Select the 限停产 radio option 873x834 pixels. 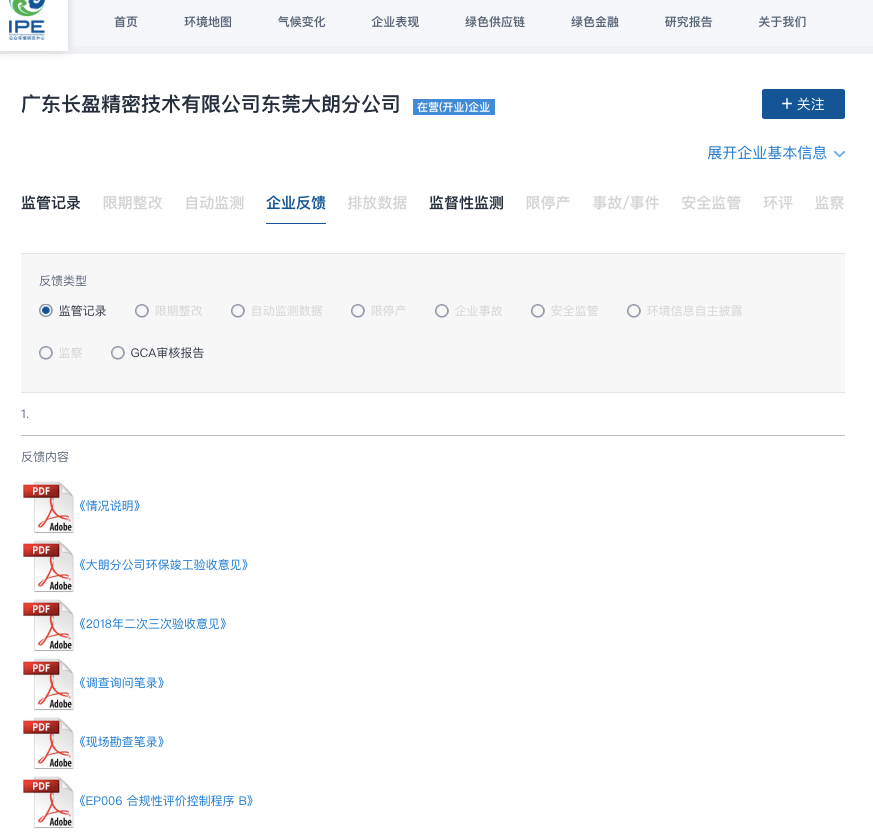click(x=357, y=311)
